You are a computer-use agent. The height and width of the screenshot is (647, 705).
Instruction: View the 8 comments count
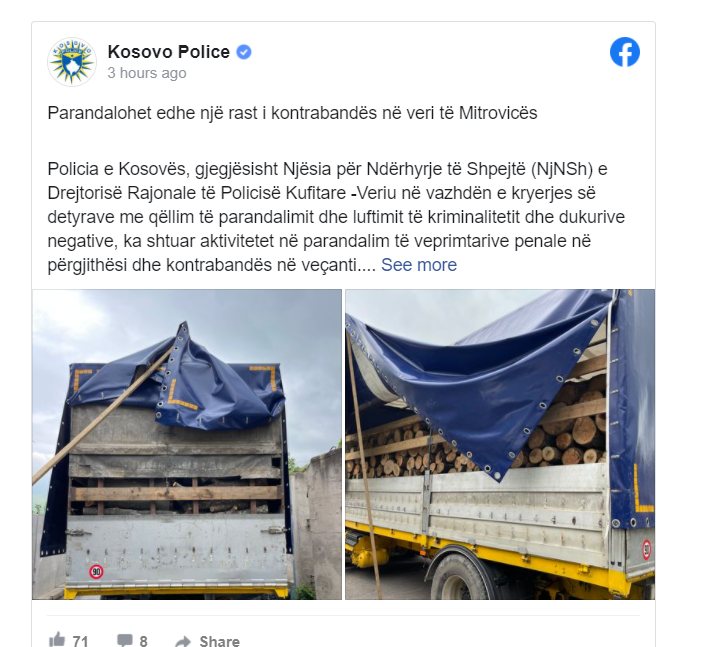point(143,641)
